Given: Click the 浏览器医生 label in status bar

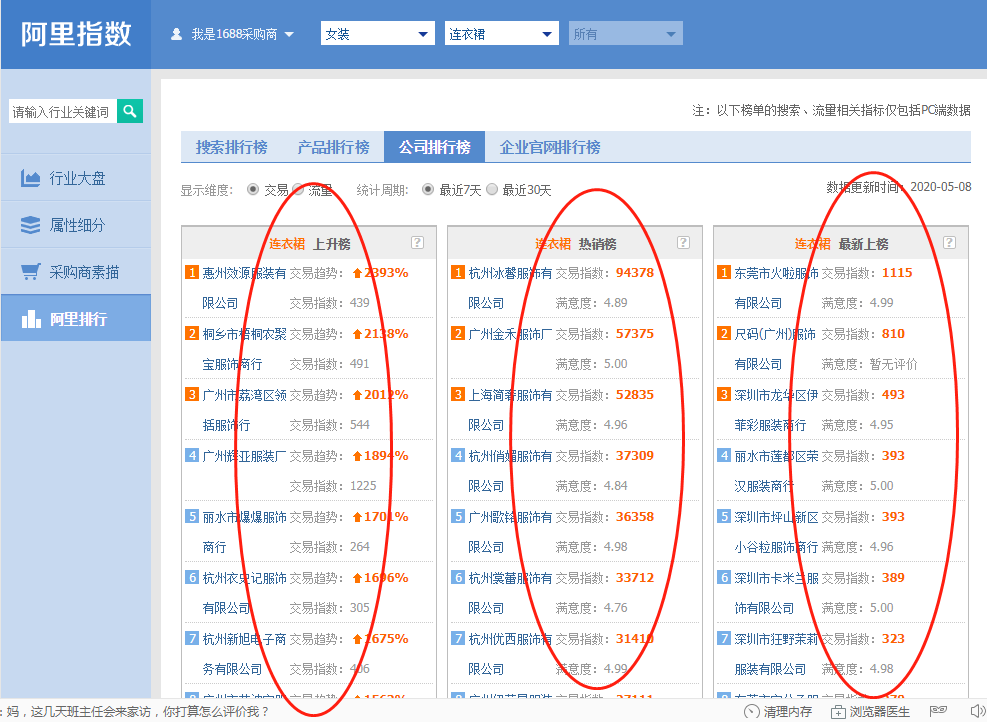Looking at the screenshot, I should point(879,712).
